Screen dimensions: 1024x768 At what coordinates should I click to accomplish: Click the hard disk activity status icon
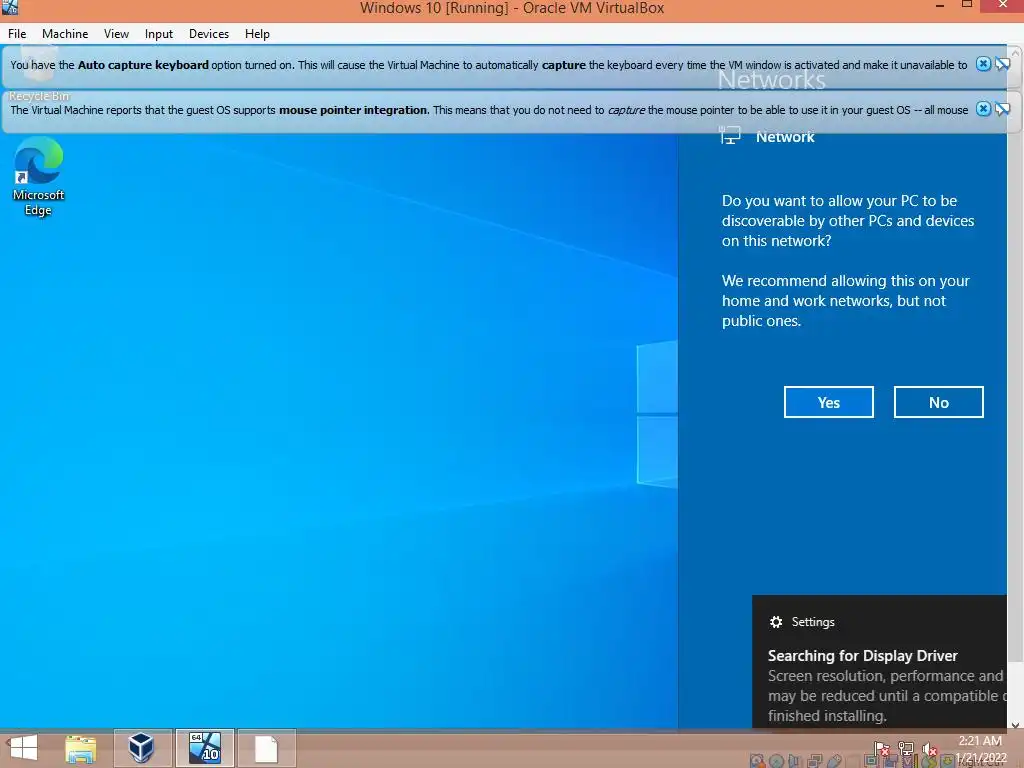click(758, 761)
